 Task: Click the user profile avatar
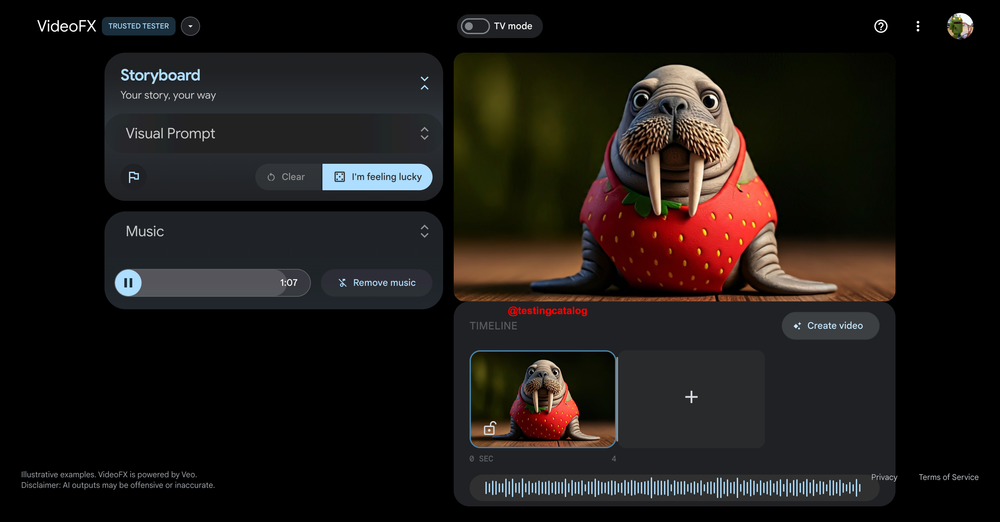coord(960,26)
